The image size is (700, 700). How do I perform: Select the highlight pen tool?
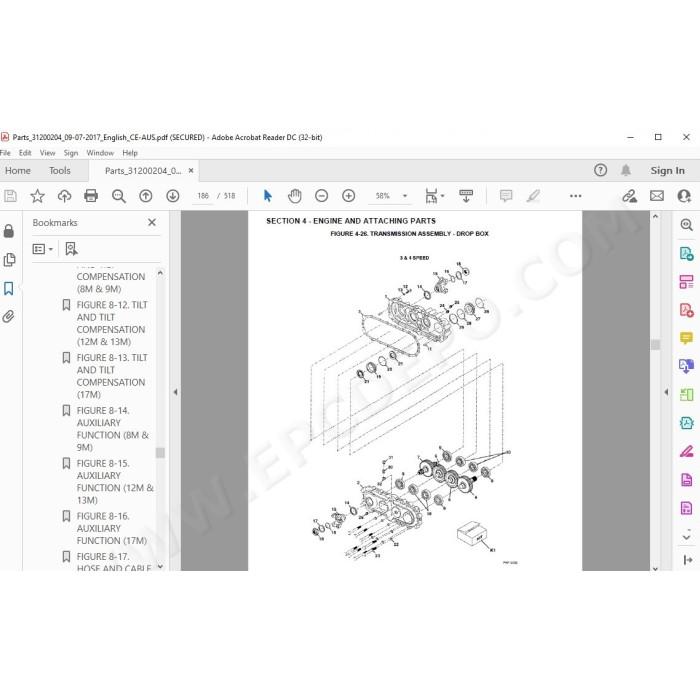coord(533,196)
